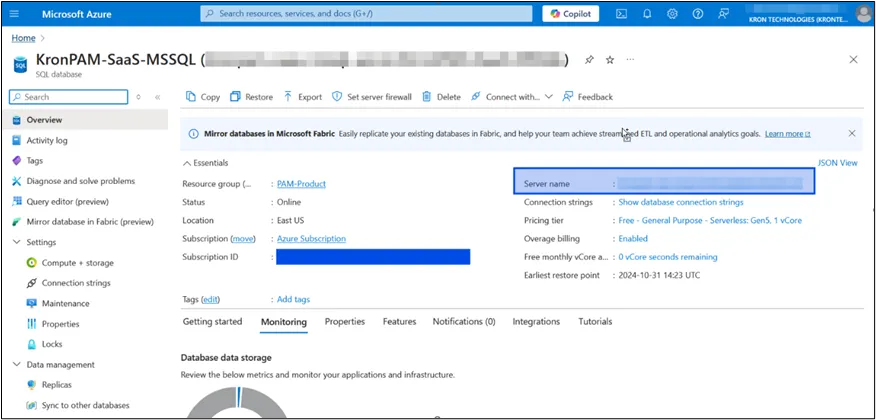This screenshot has height=420, width=876.
Task: Open the Learn more link
Action: [x=788, y=134]
